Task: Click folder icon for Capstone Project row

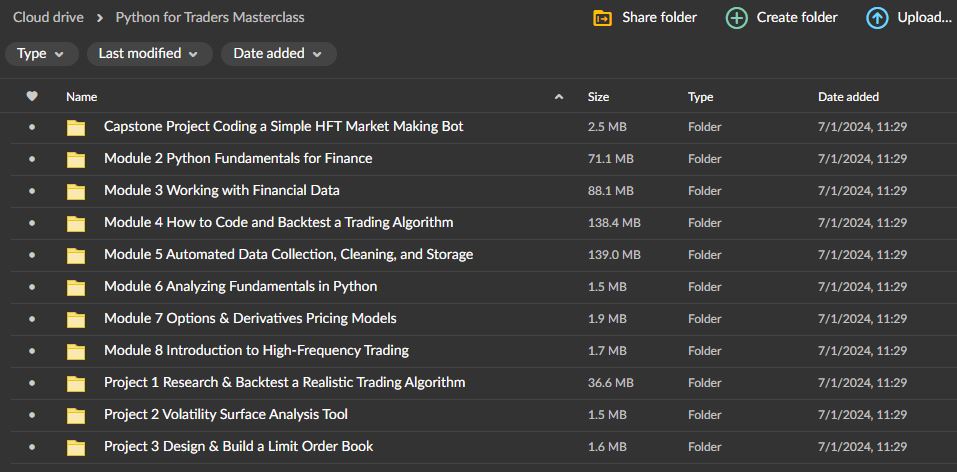Action: (x=76, y=127)
